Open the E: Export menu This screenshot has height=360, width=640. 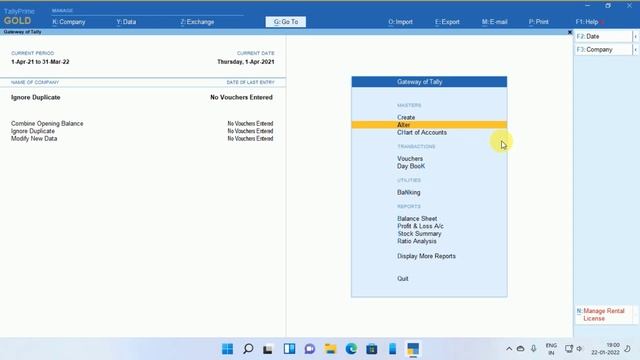(x=447, y=22)
